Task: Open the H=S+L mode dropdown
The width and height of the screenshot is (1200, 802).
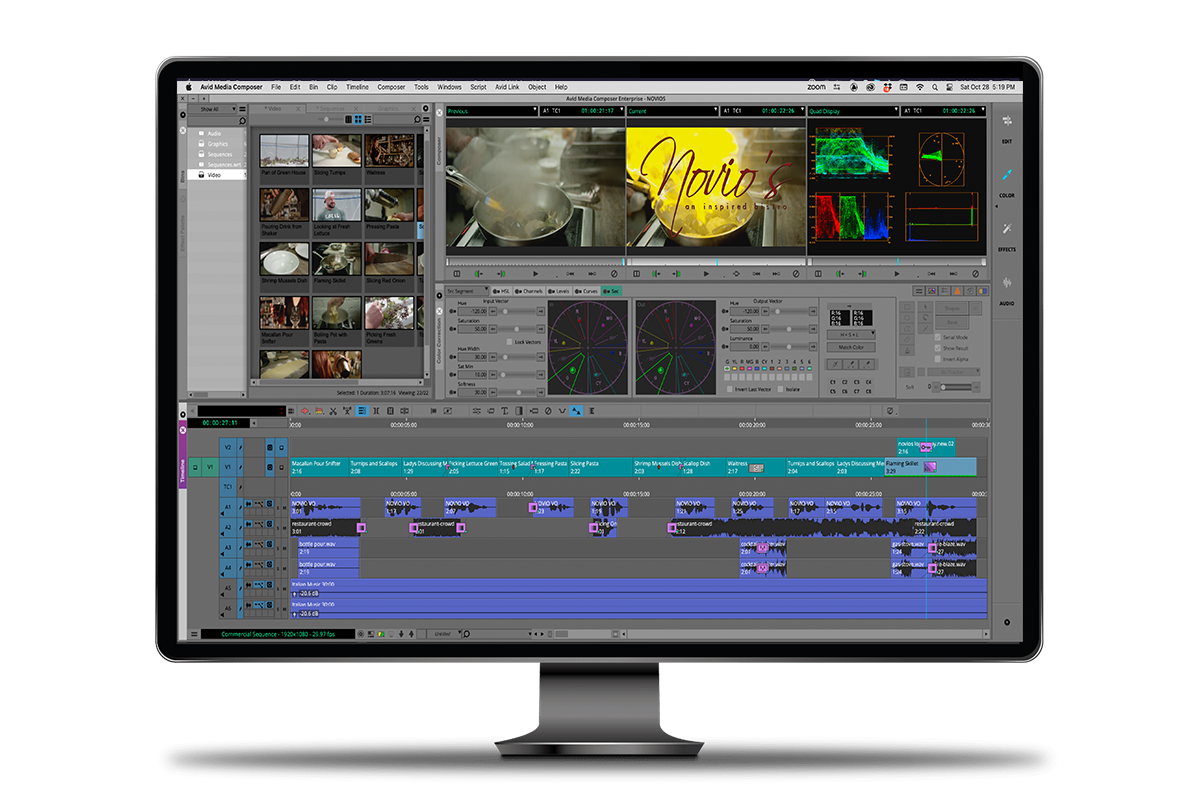Action: point(852,335)
